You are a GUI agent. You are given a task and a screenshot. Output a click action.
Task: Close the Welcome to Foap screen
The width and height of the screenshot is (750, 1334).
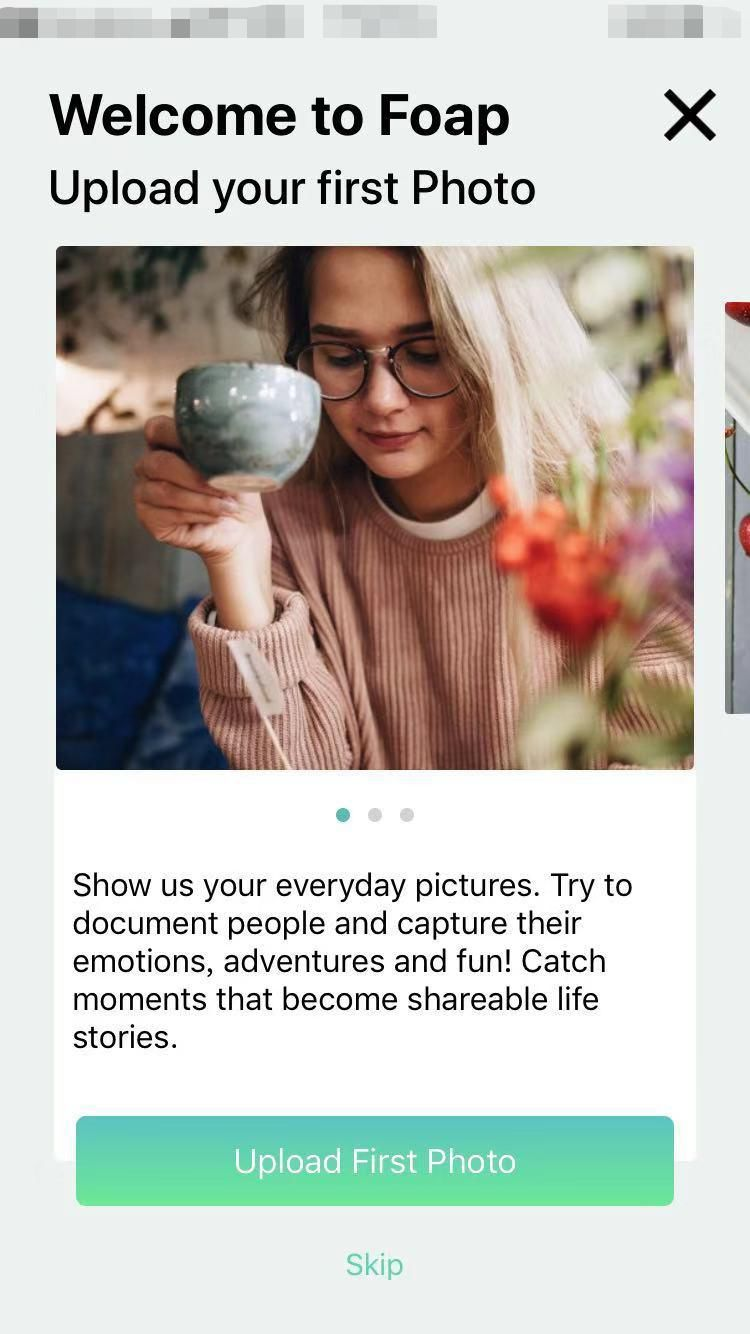690,115
